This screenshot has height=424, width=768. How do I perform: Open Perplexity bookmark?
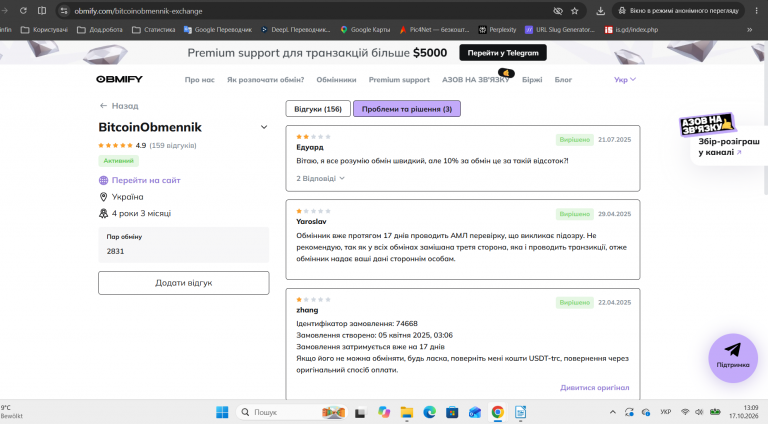click(497, 30)
